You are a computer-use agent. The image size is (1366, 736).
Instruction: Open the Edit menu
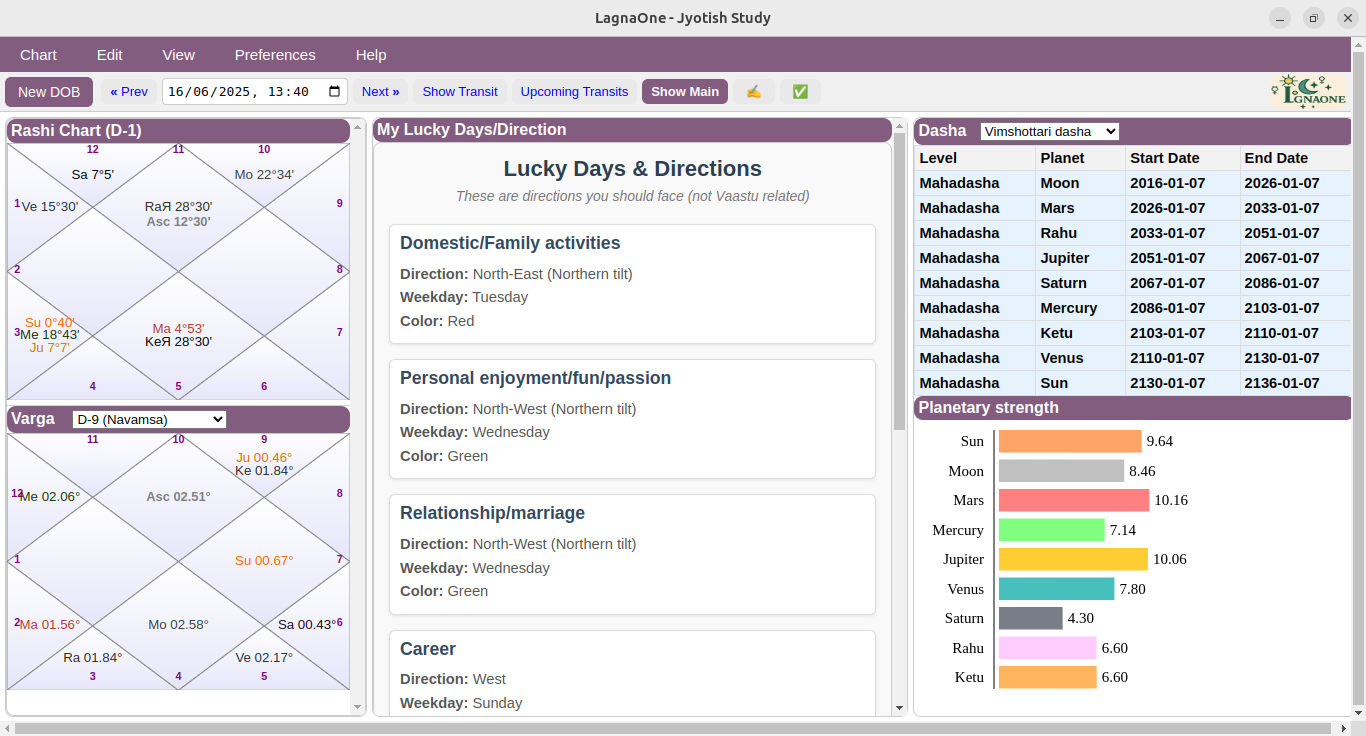coord(110,55)
